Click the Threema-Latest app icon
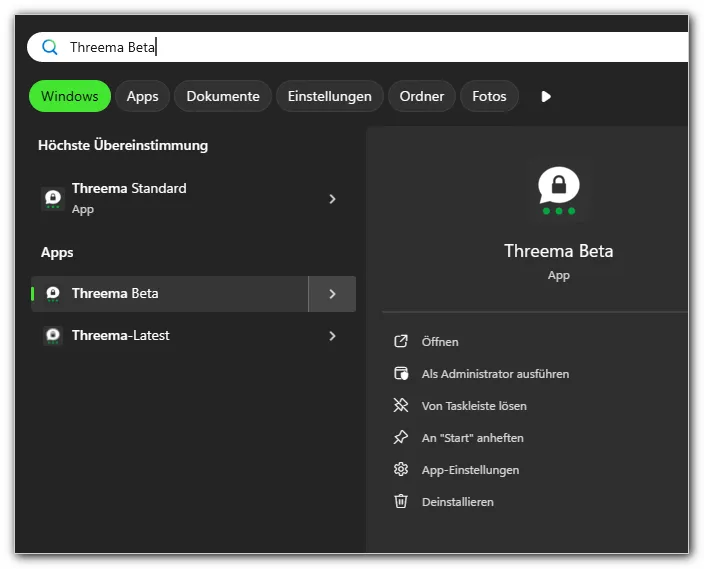The width and height of the screenshot is (704, 569). point(53,336)
